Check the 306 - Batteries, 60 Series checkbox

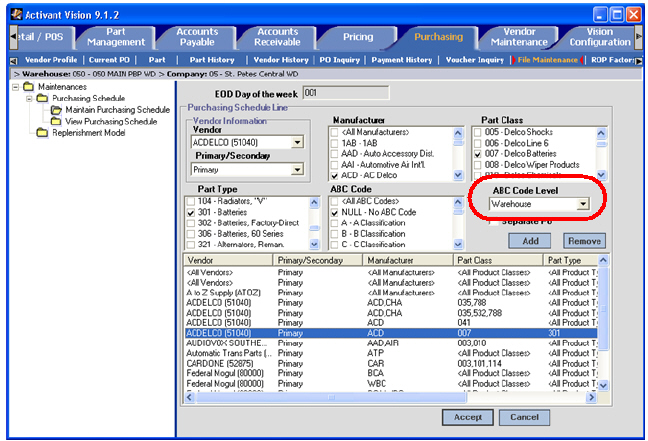[x=191, y=234]
